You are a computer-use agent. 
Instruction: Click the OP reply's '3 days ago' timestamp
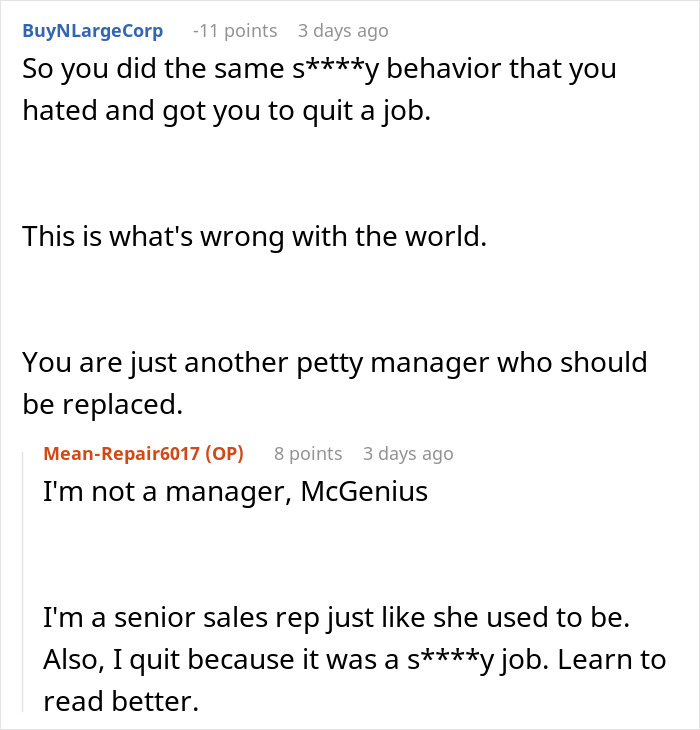pyautogui.click(x=408, y=454)
